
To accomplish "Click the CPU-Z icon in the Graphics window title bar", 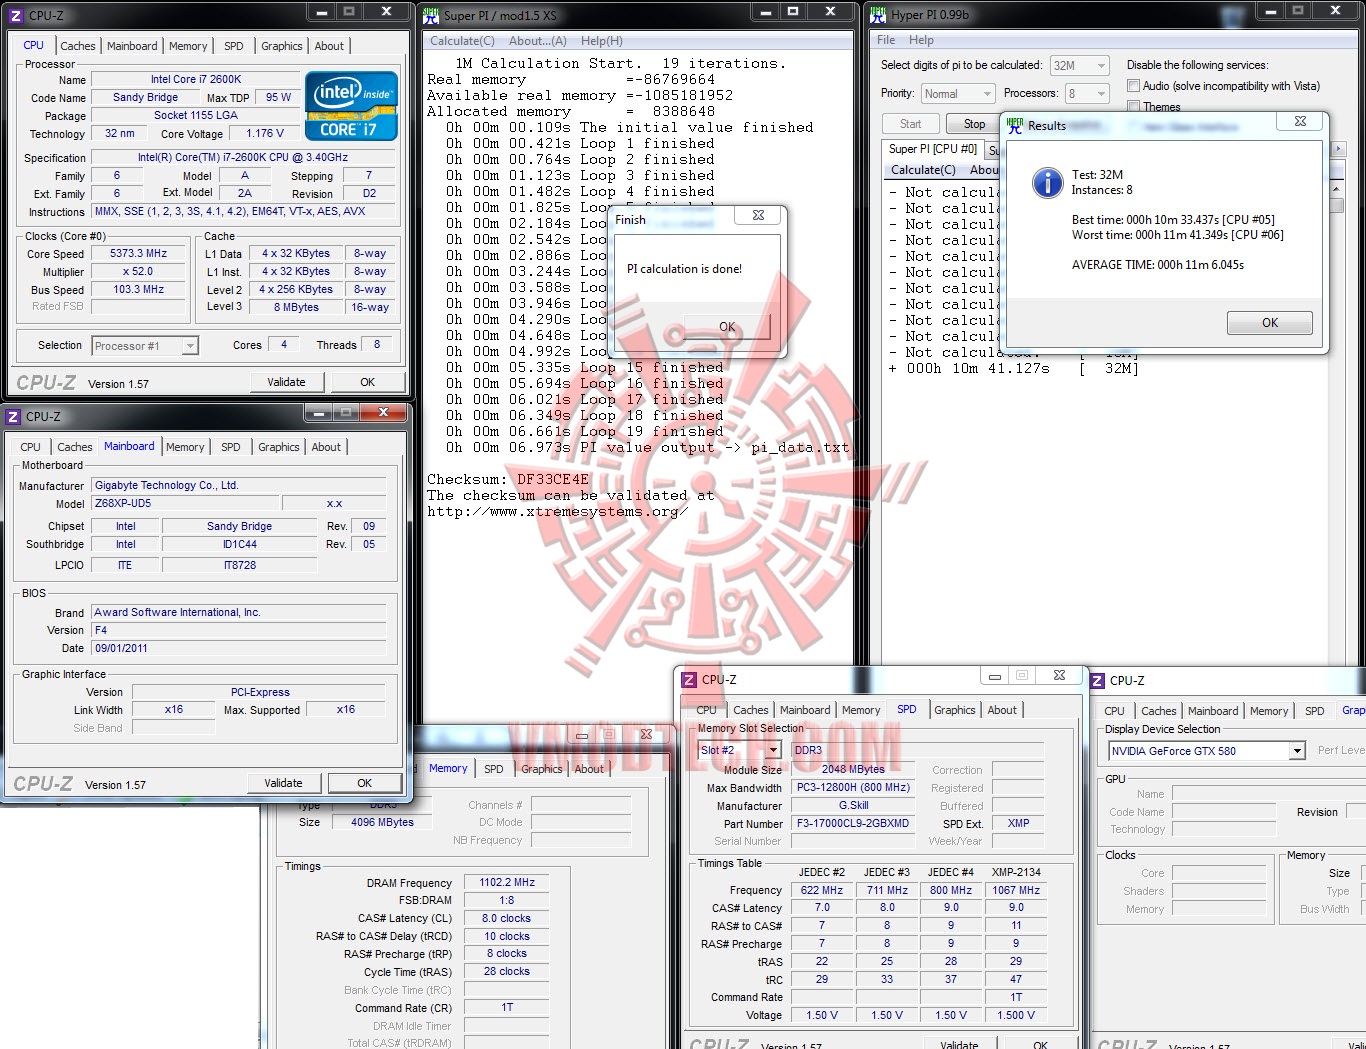I will pyautogui.click(x=1097, y=680).
